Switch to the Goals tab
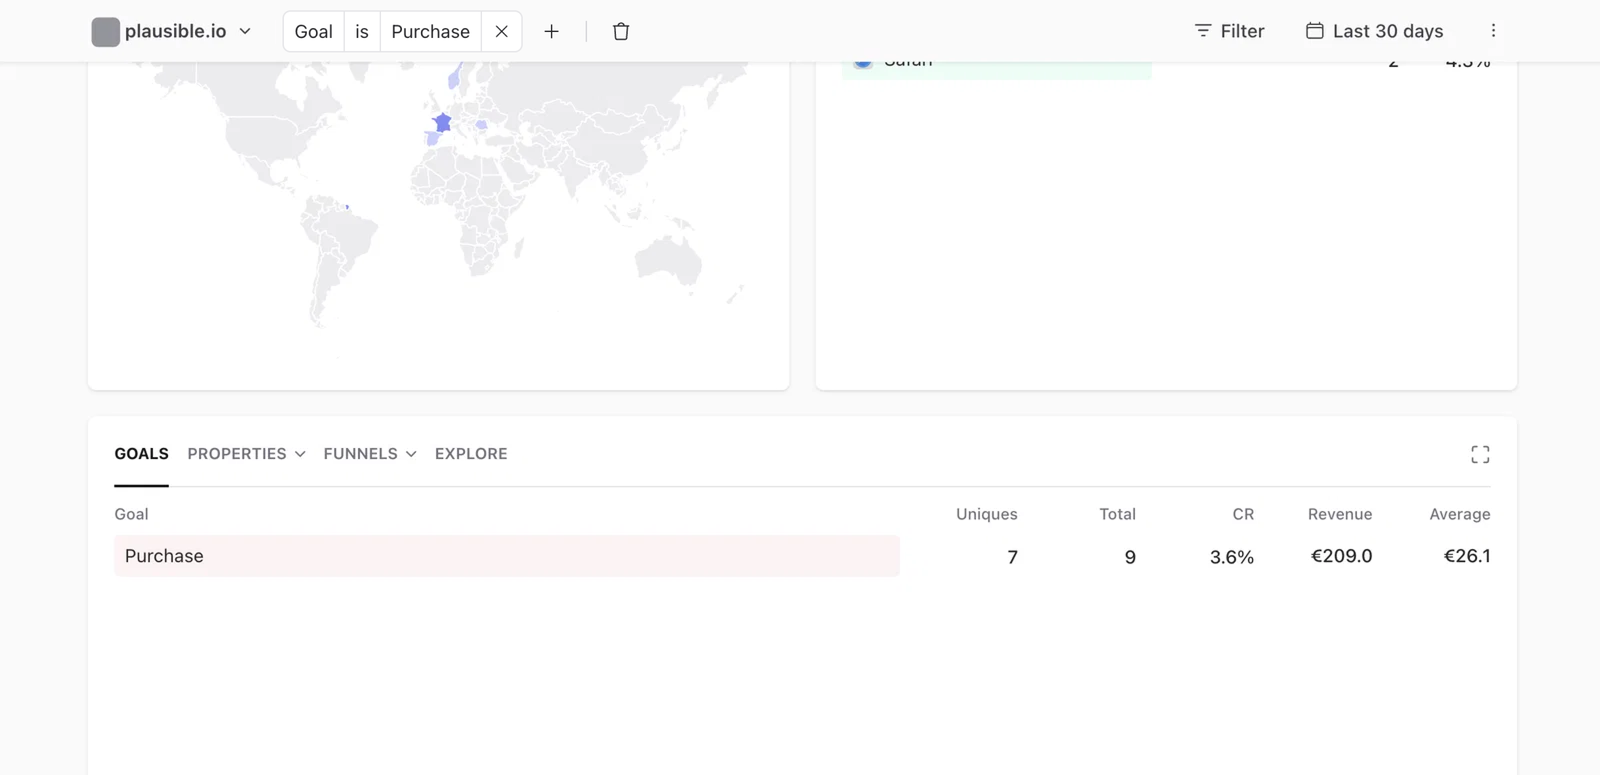This screenshot has width=1600, height=775. (x=141, y=454)
